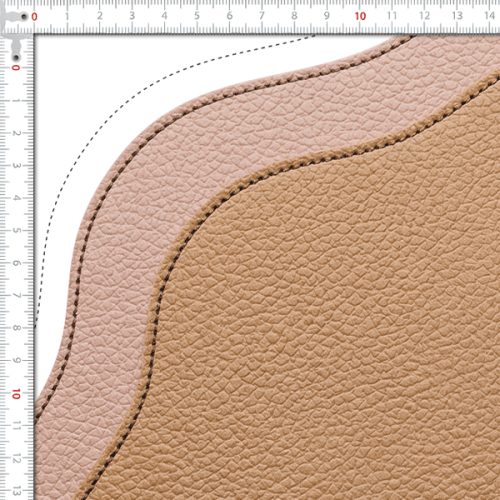Pick number 8 on the vertical ruler
The width and height of the screenshot is (500, 500).
point(16,328)
